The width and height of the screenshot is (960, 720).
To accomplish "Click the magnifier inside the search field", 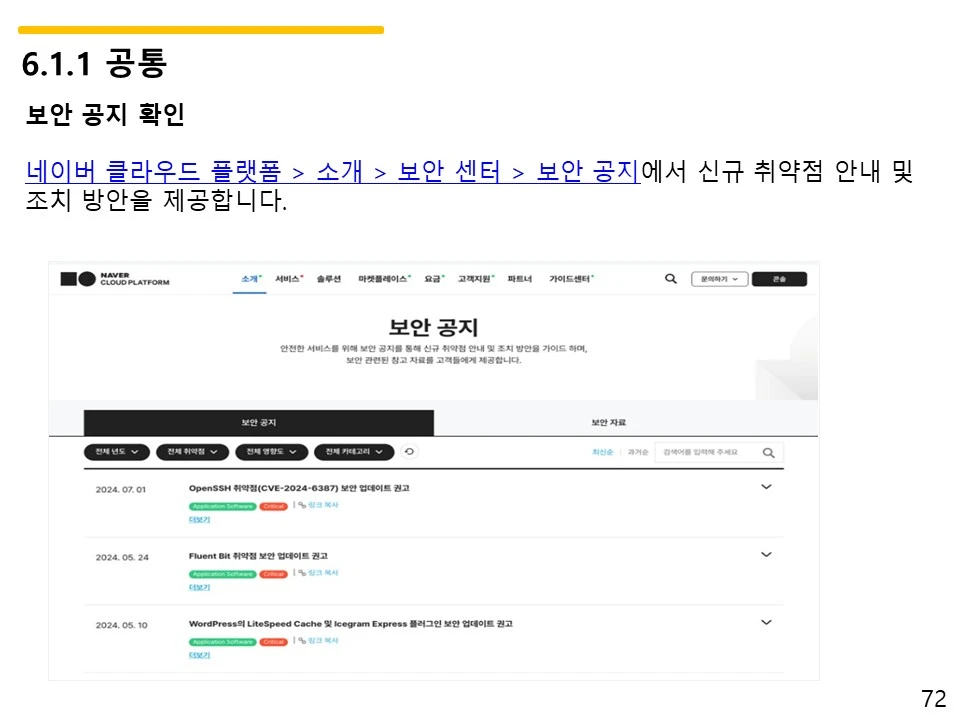I will (x=768, y=452).
